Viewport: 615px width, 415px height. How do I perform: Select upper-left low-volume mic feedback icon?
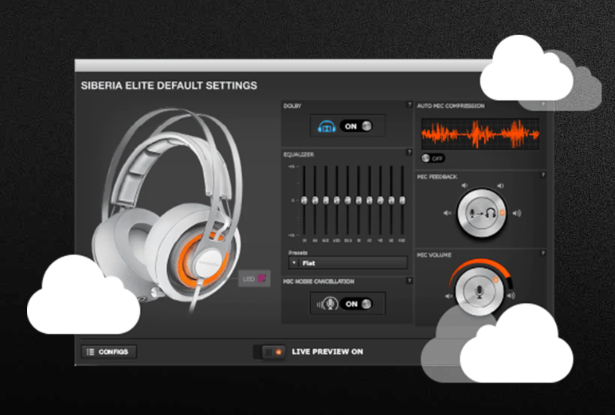464,186
